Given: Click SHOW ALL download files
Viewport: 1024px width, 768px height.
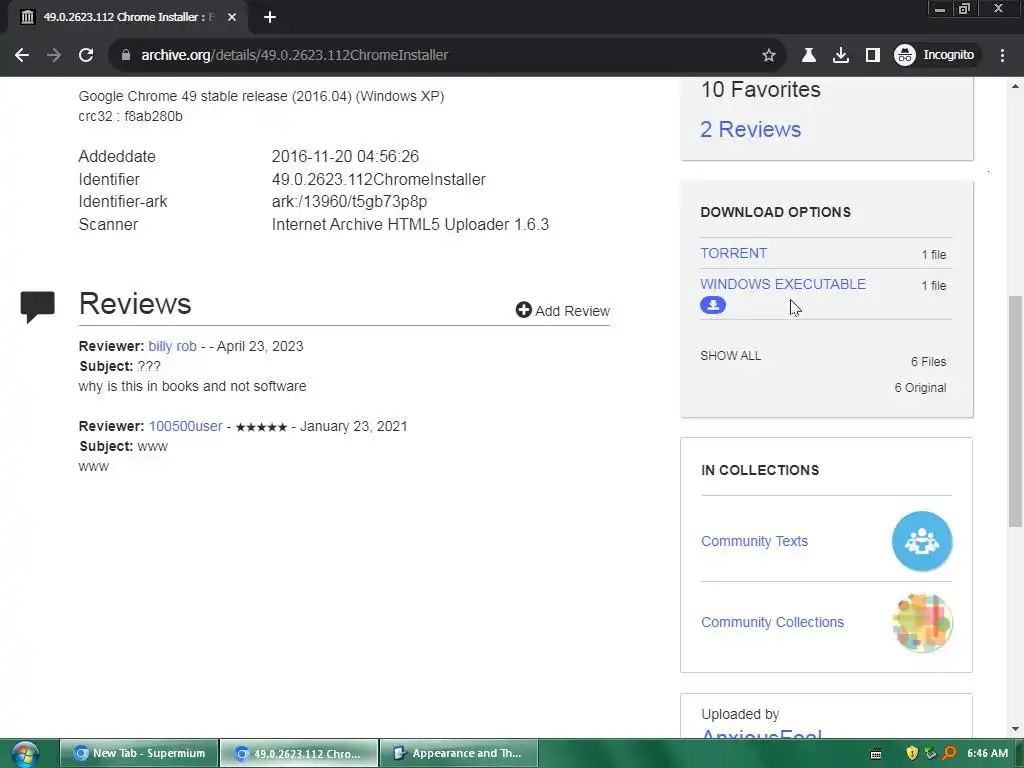Looking at the screenshot, I should click(x=731, y=356).
